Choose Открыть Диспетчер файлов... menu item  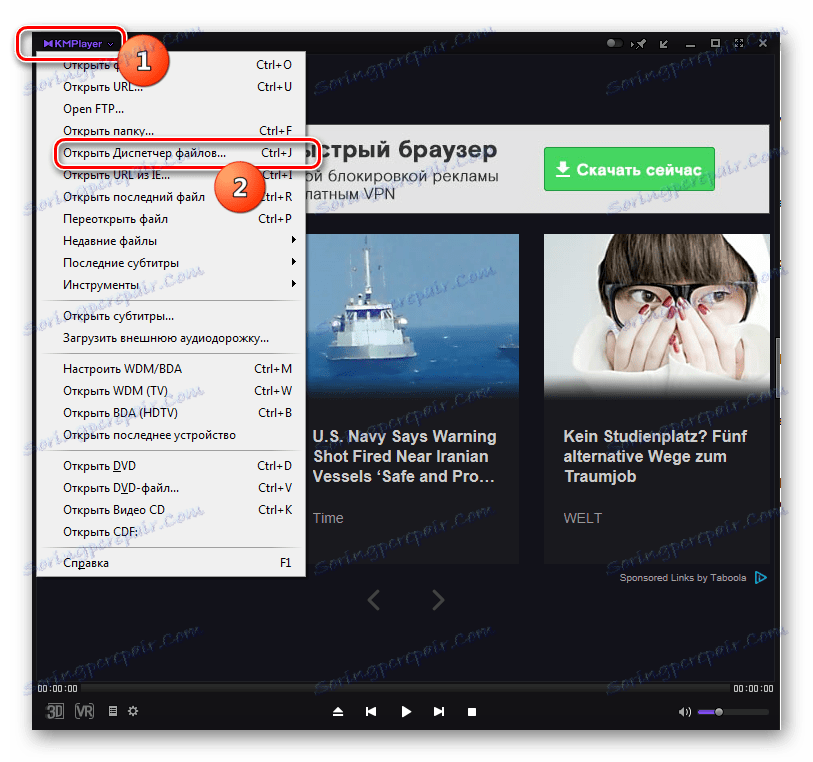[x=172, y=153]
